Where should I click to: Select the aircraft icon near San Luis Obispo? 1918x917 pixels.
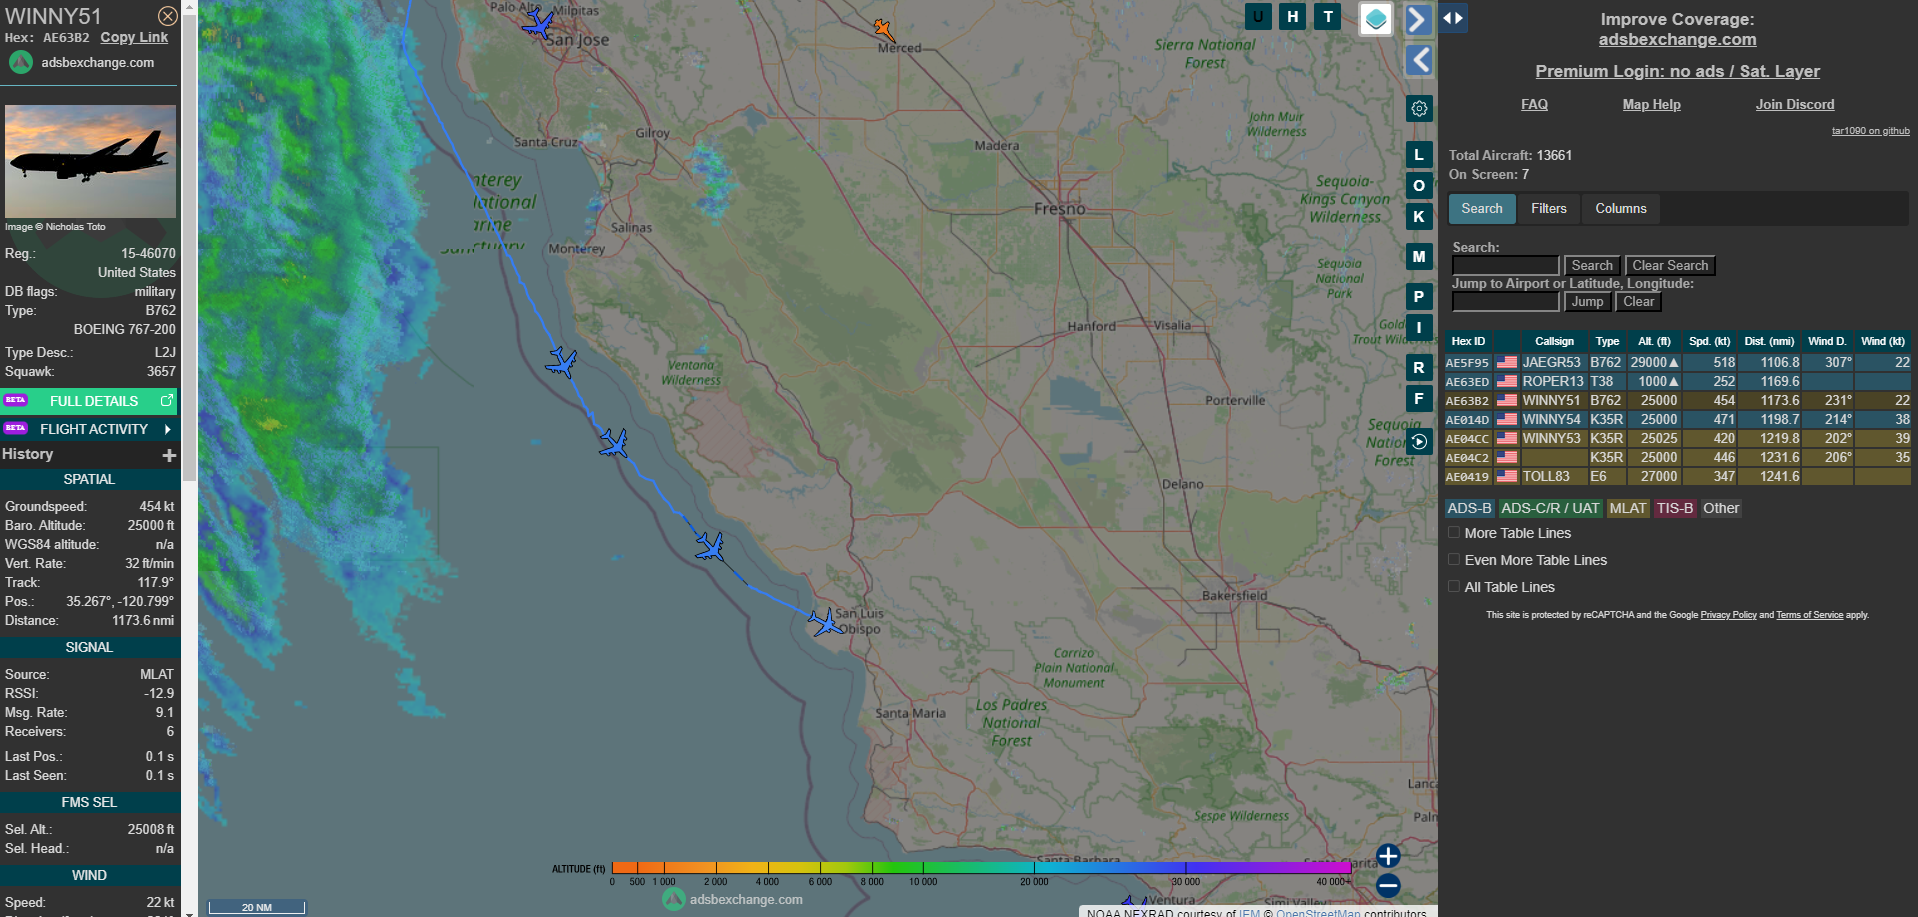click(x=825, y=623)
